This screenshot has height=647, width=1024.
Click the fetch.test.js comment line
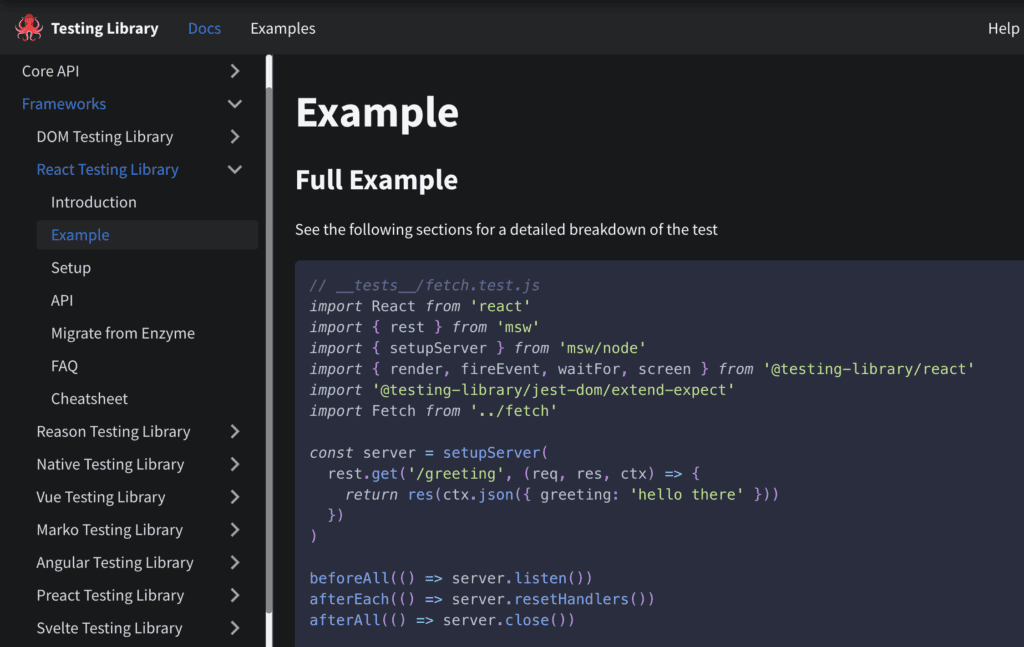point(424,285)
